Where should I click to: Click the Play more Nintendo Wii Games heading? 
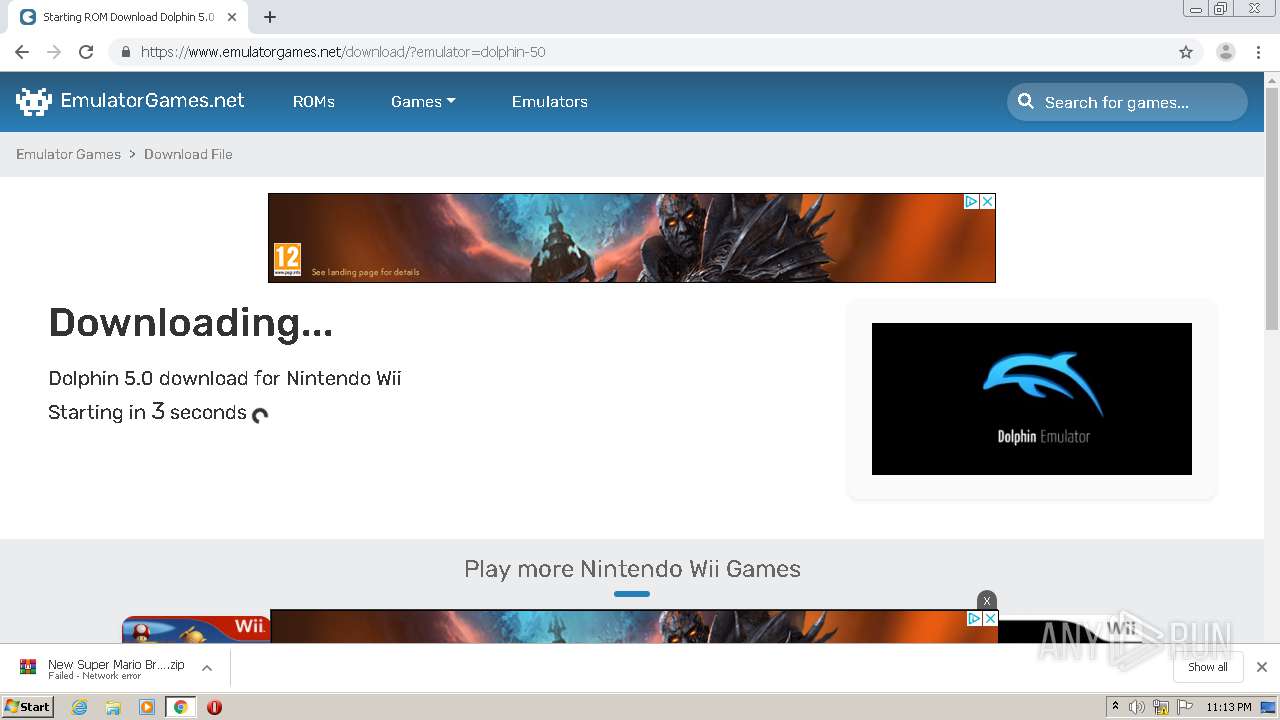[x=632, y=569]
